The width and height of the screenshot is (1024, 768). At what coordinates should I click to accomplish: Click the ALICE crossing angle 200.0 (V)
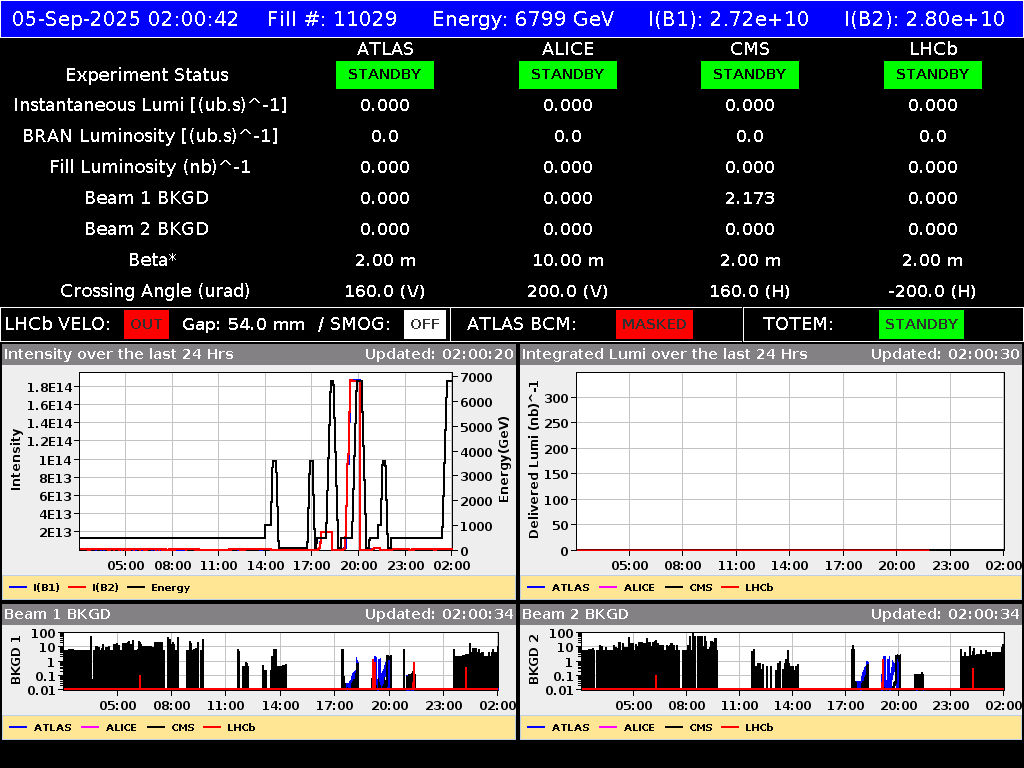[568, 291]
